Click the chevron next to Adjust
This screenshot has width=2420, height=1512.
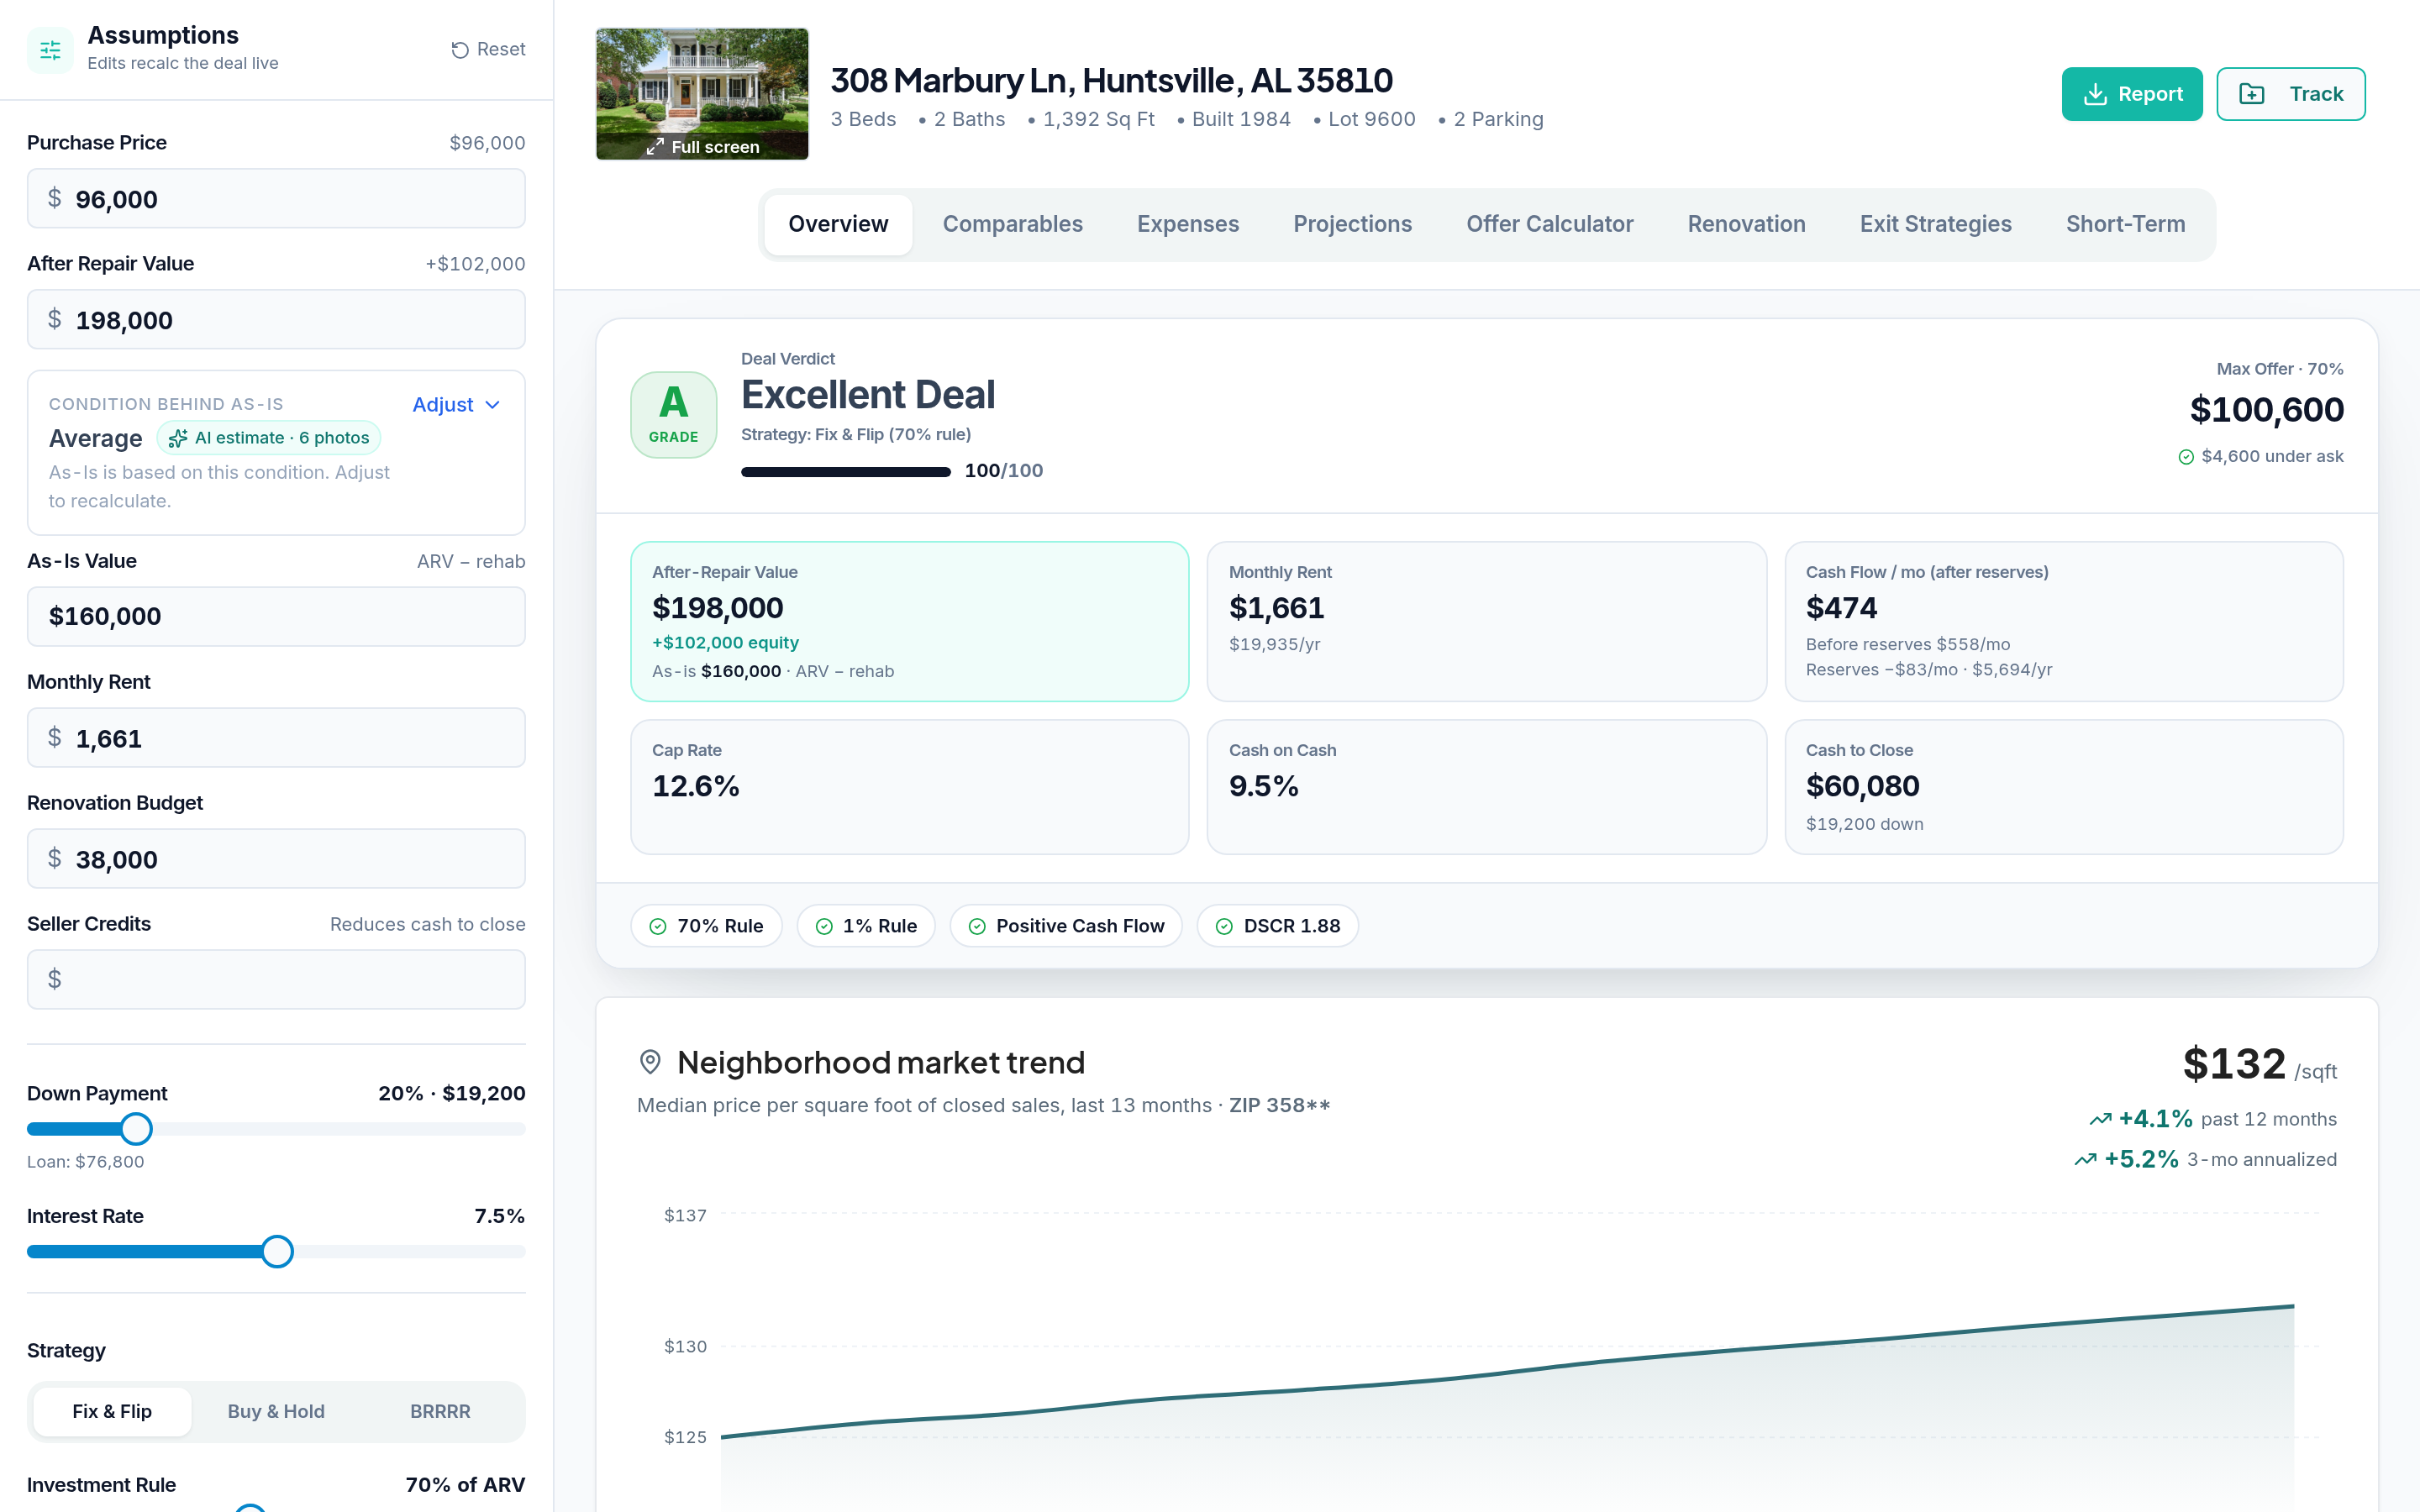[x=492, y=405]
